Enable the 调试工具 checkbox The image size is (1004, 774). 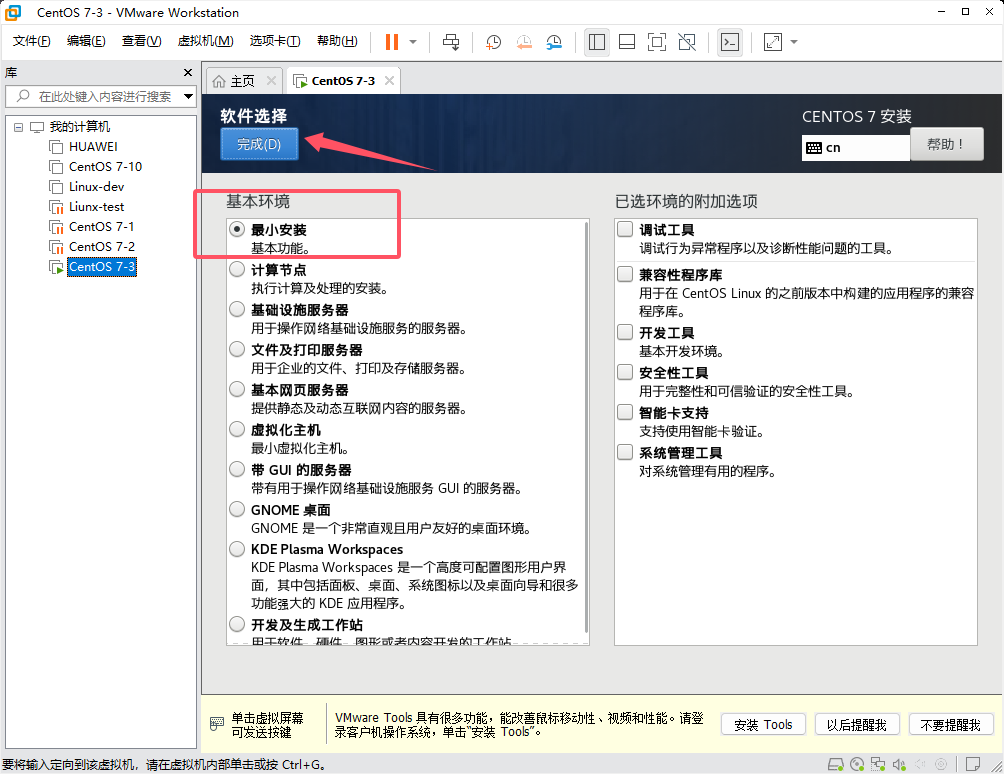625,229
